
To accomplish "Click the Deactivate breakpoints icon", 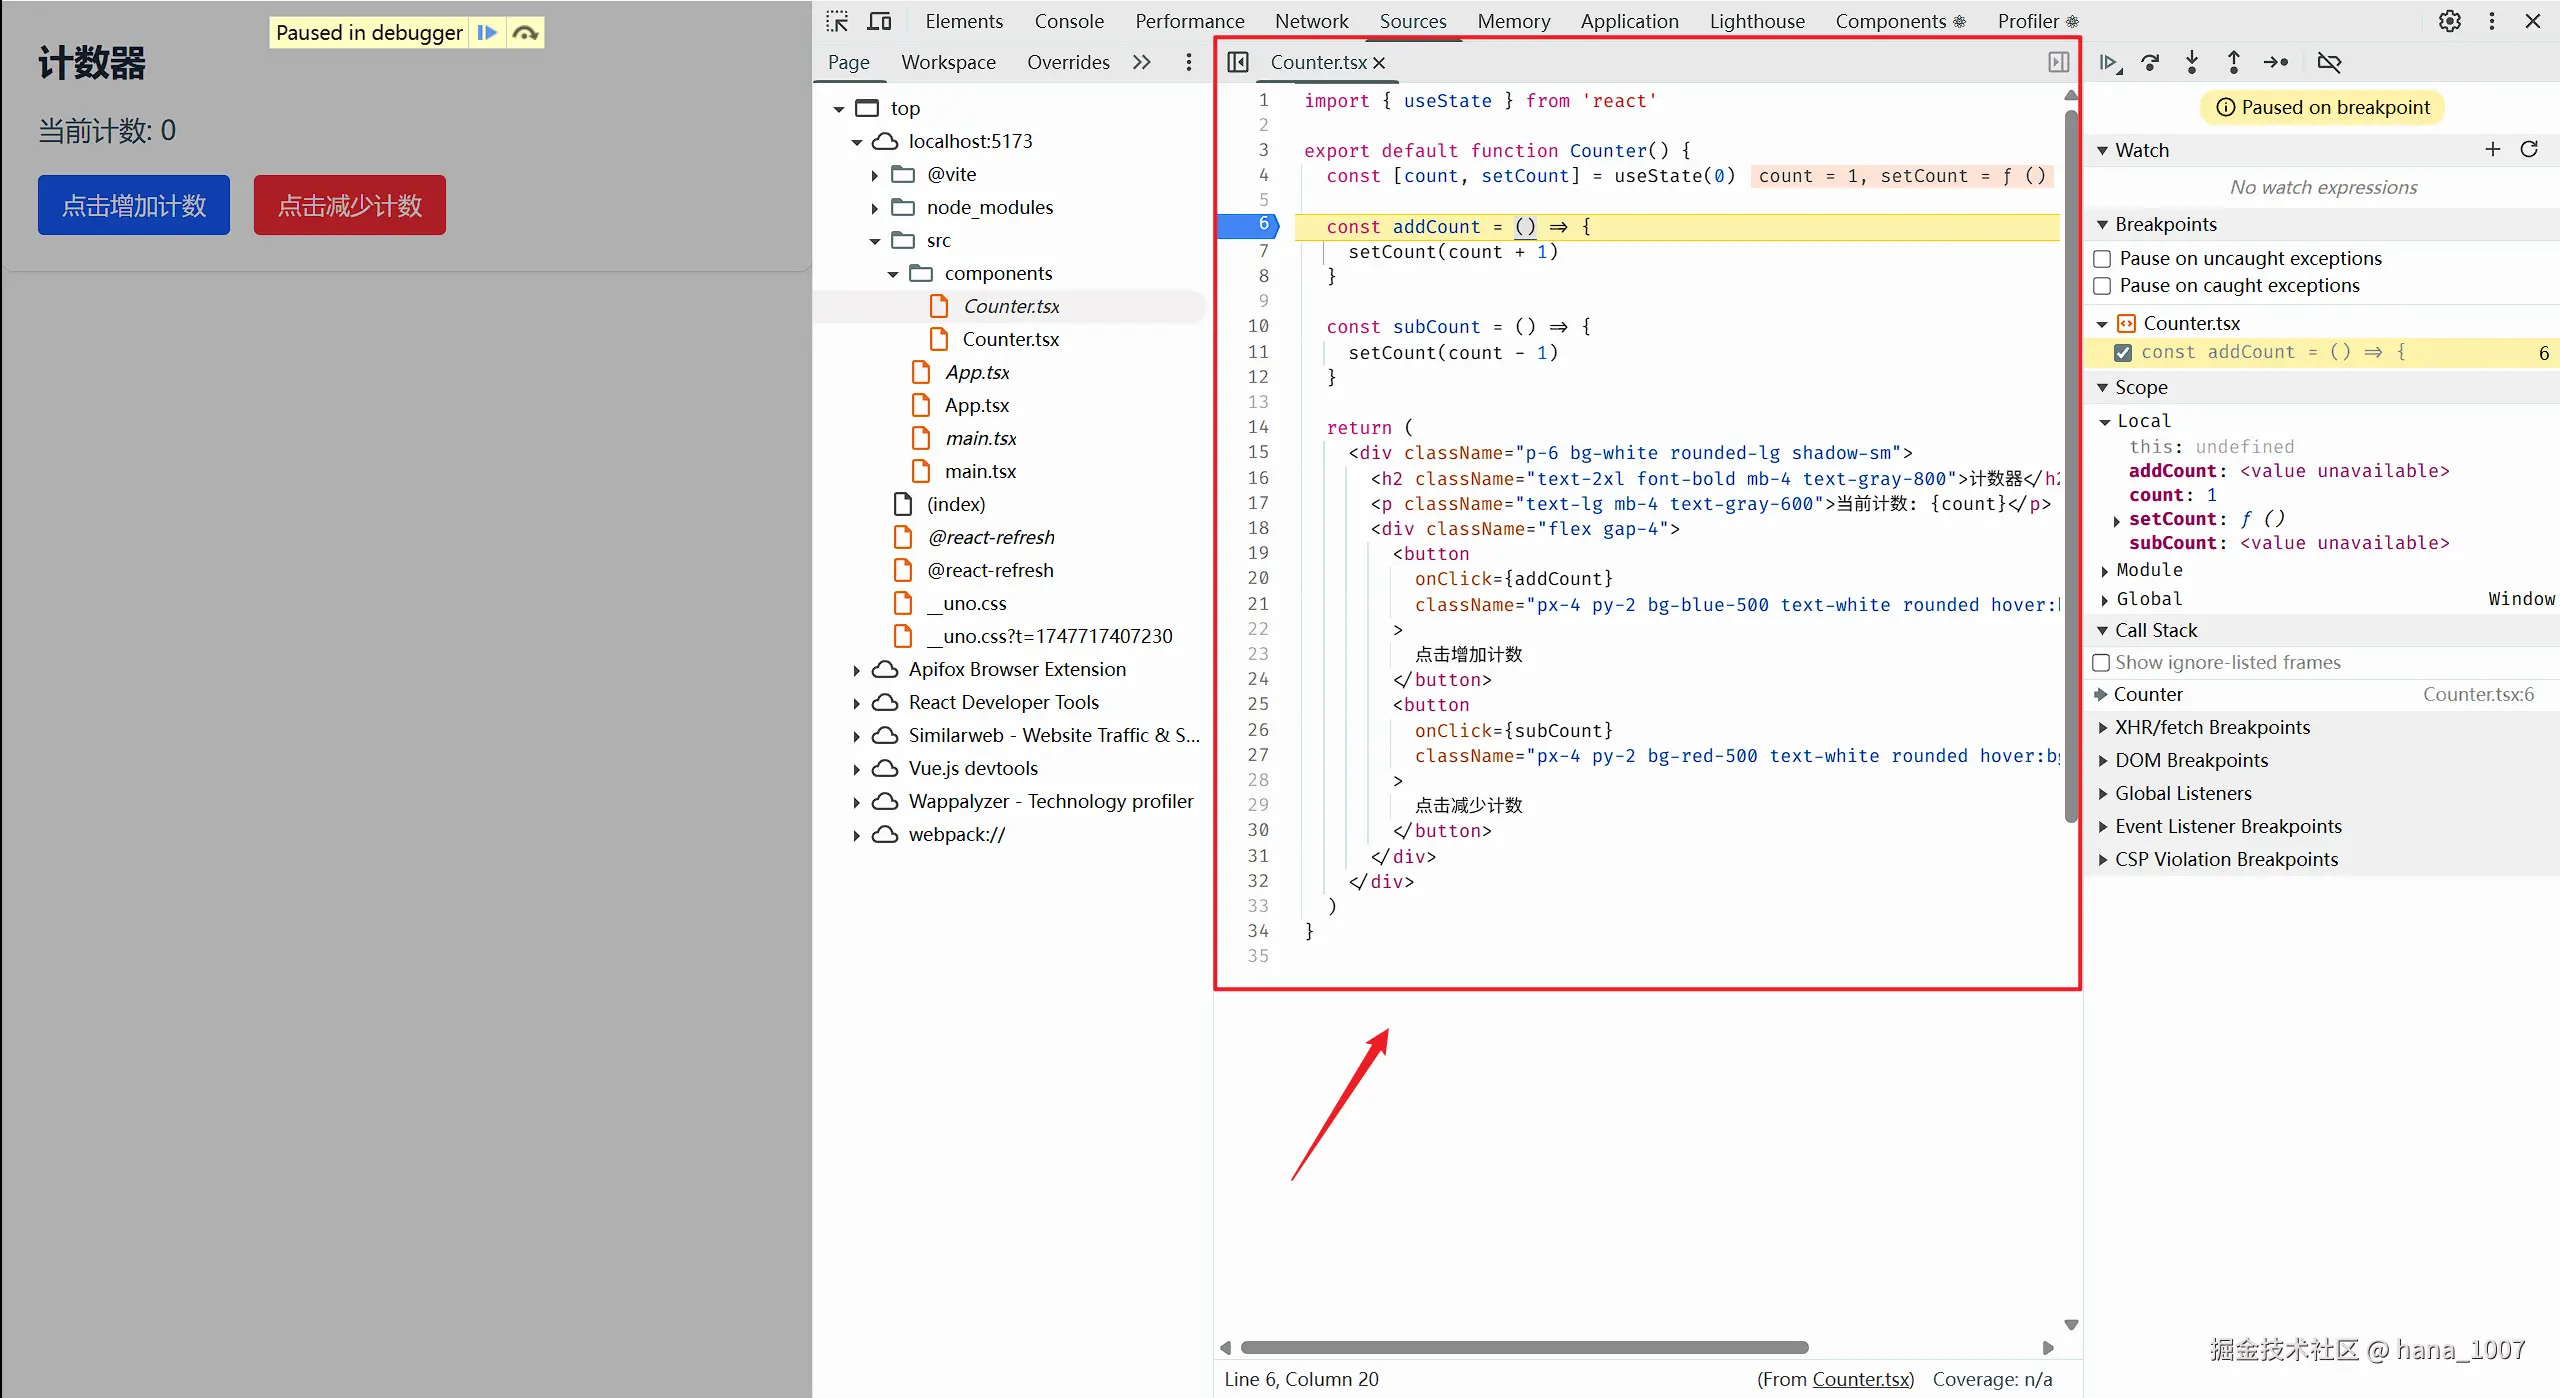I will (x=2329, y=62).
